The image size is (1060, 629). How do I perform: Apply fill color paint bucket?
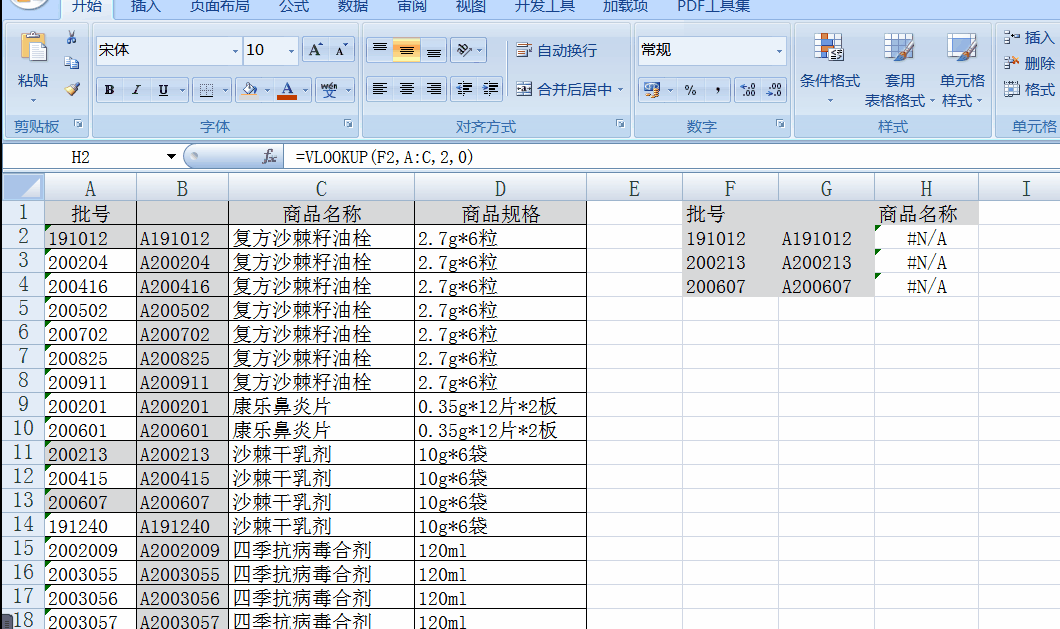pos(249,90)
